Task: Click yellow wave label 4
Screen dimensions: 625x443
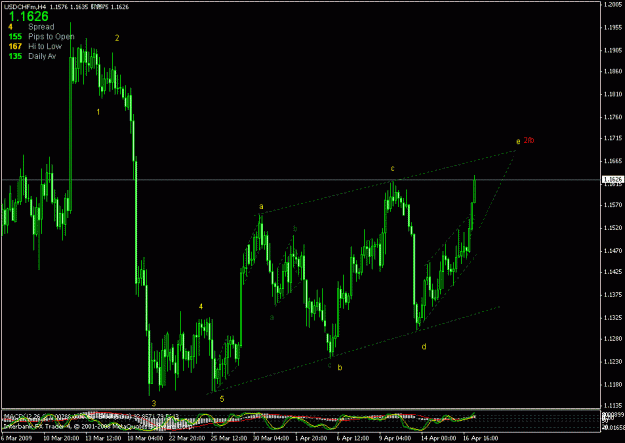Action: coord(201,307)
